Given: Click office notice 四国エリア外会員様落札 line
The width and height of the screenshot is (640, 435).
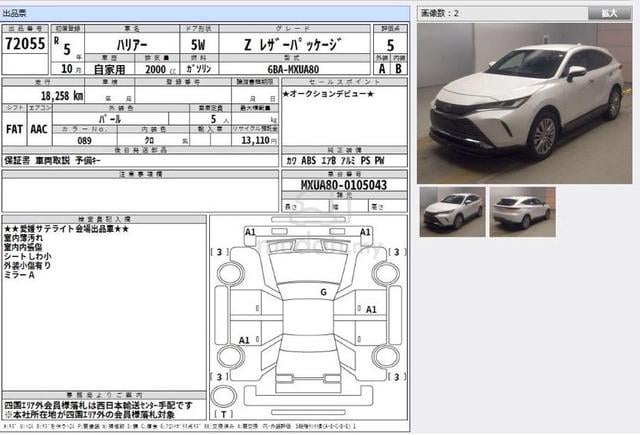Looking at the screenshot, I should click(x=98, y=405).
